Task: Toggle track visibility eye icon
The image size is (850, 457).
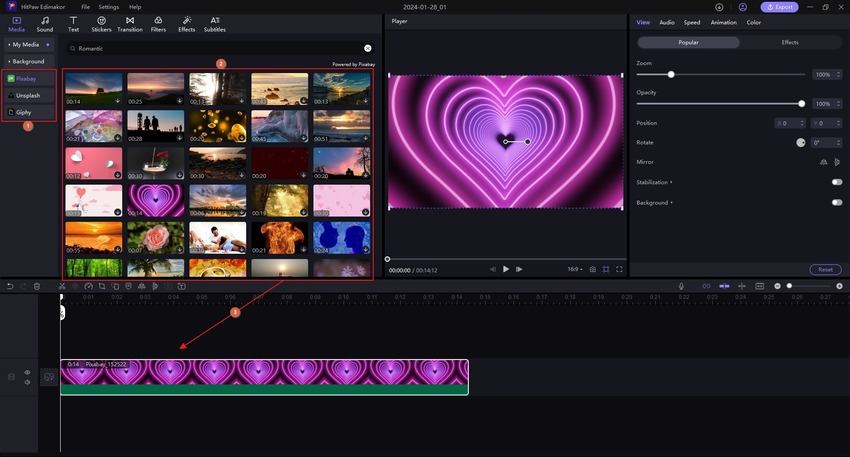Action: click(x=27, y=372)
